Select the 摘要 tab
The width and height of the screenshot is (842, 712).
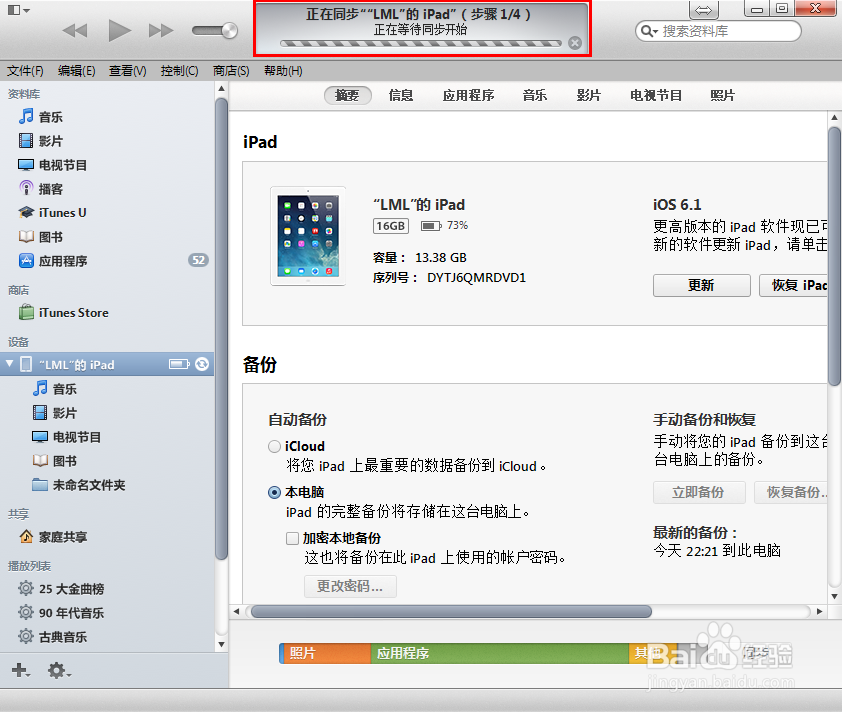coord(347,96)
